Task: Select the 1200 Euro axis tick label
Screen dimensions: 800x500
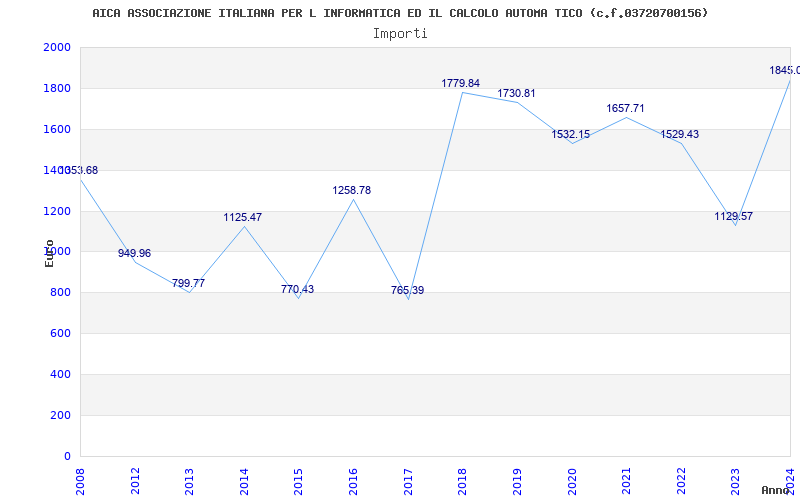Action: (x=57, y=211)
